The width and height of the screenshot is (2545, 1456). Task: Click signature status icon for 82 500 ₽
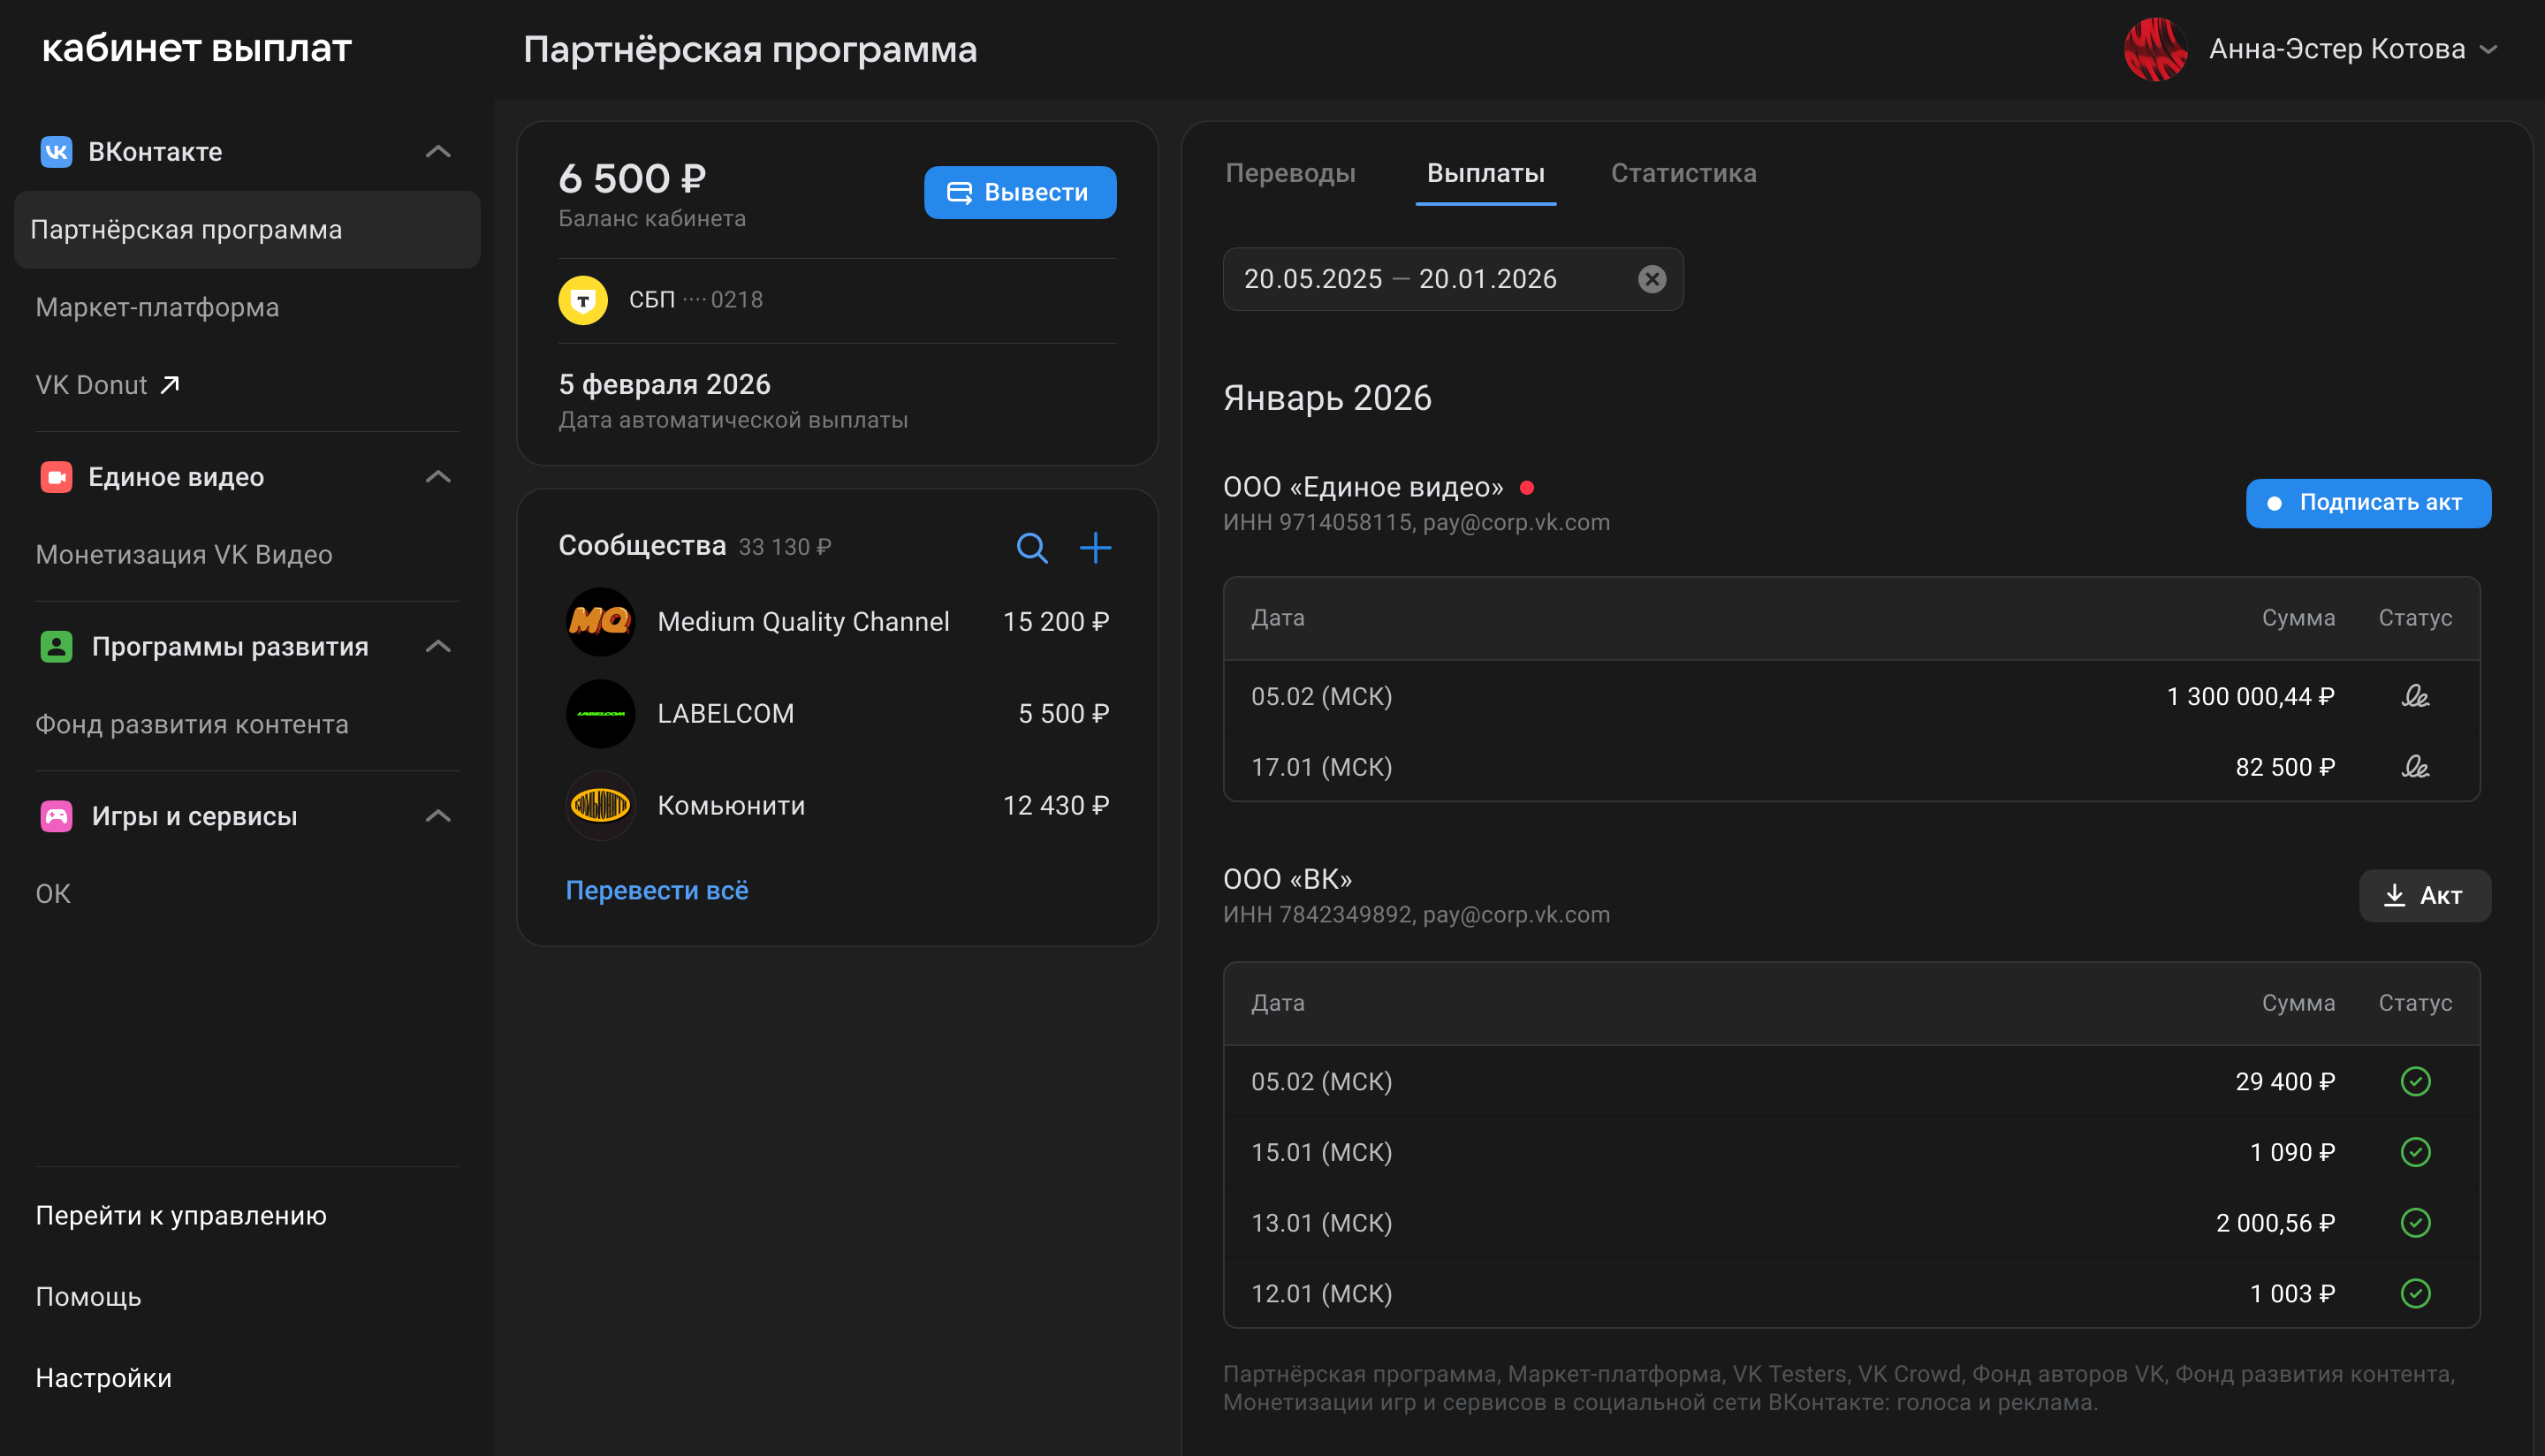(2414, 767)
